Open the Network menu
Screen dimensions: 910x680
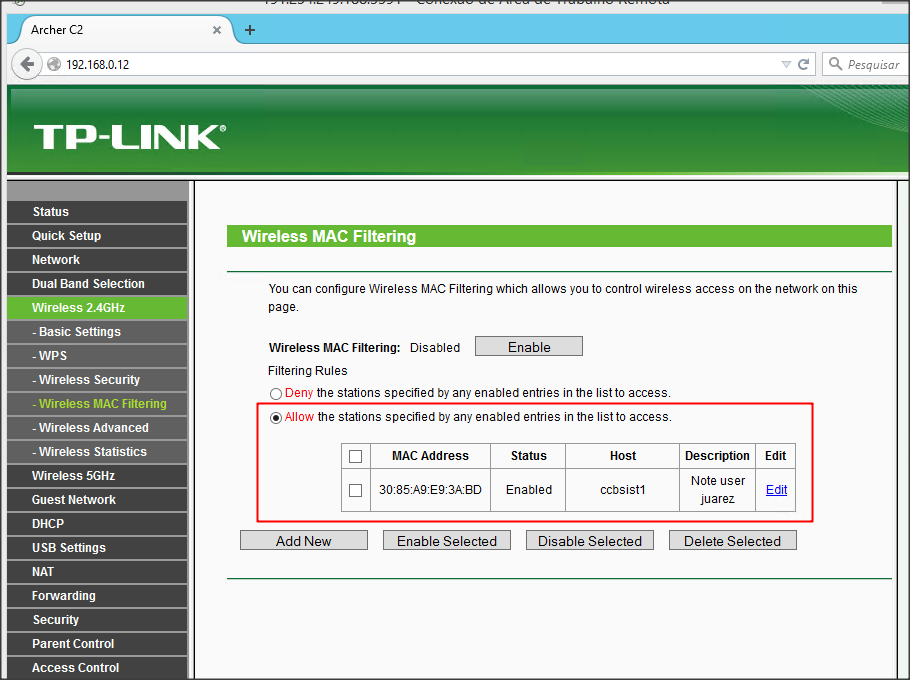point(98,260)
